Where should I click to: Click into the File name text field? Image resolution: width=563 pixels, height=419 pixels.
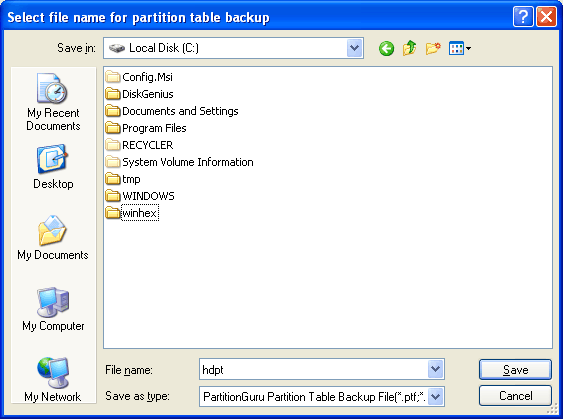point(313,369)
